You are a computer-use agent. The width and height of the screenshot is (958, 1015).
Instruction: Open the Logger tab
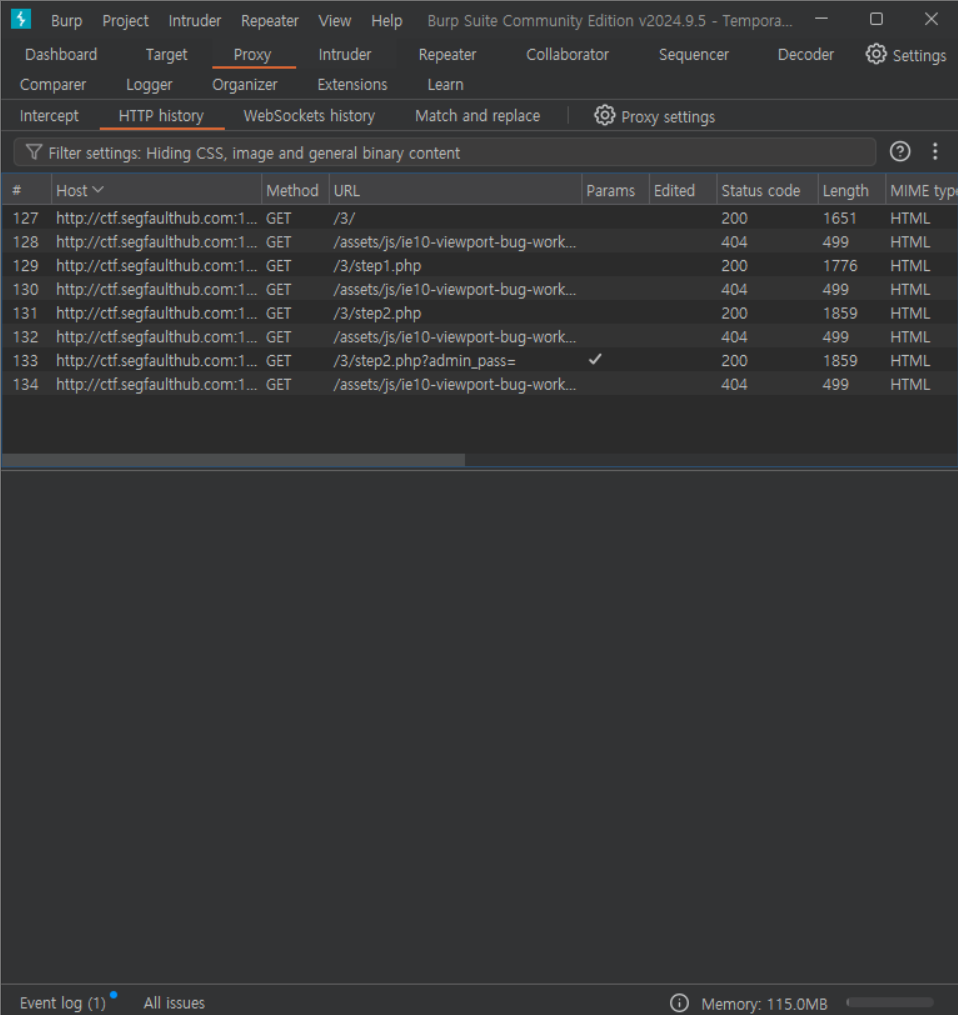click(149, 84)
